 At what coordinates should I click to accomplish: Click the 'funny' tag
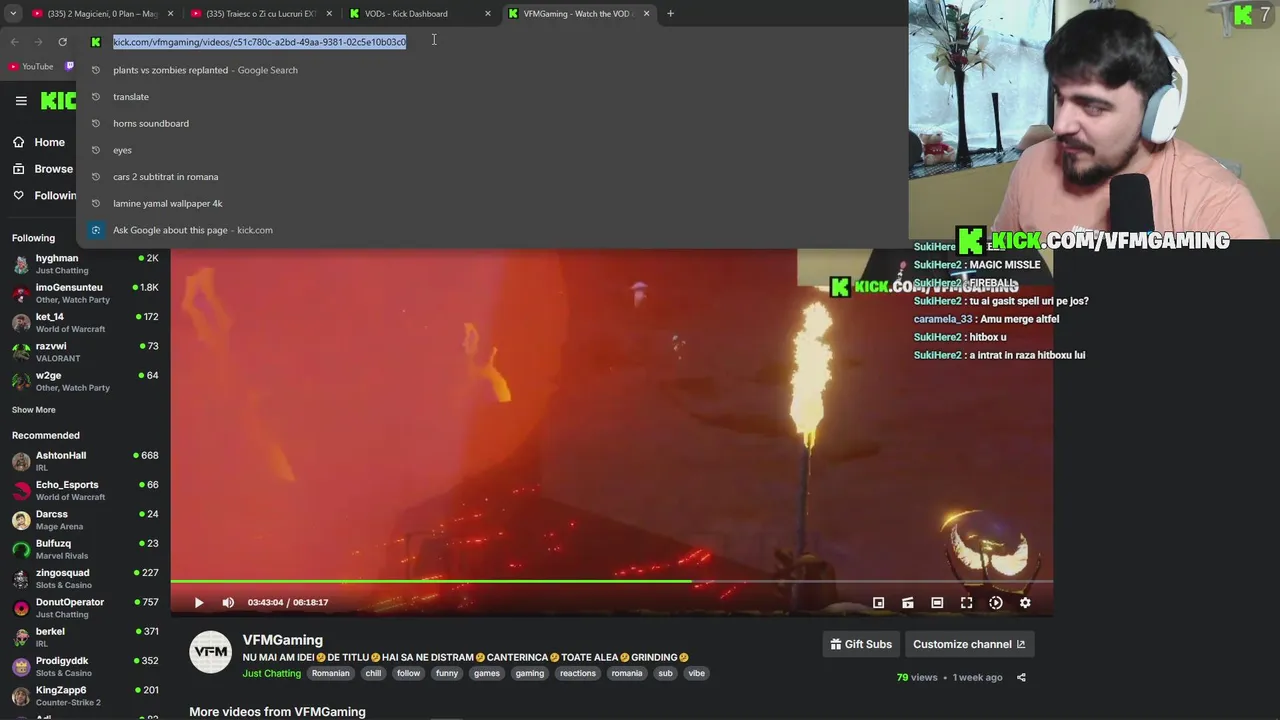point(447,674)
